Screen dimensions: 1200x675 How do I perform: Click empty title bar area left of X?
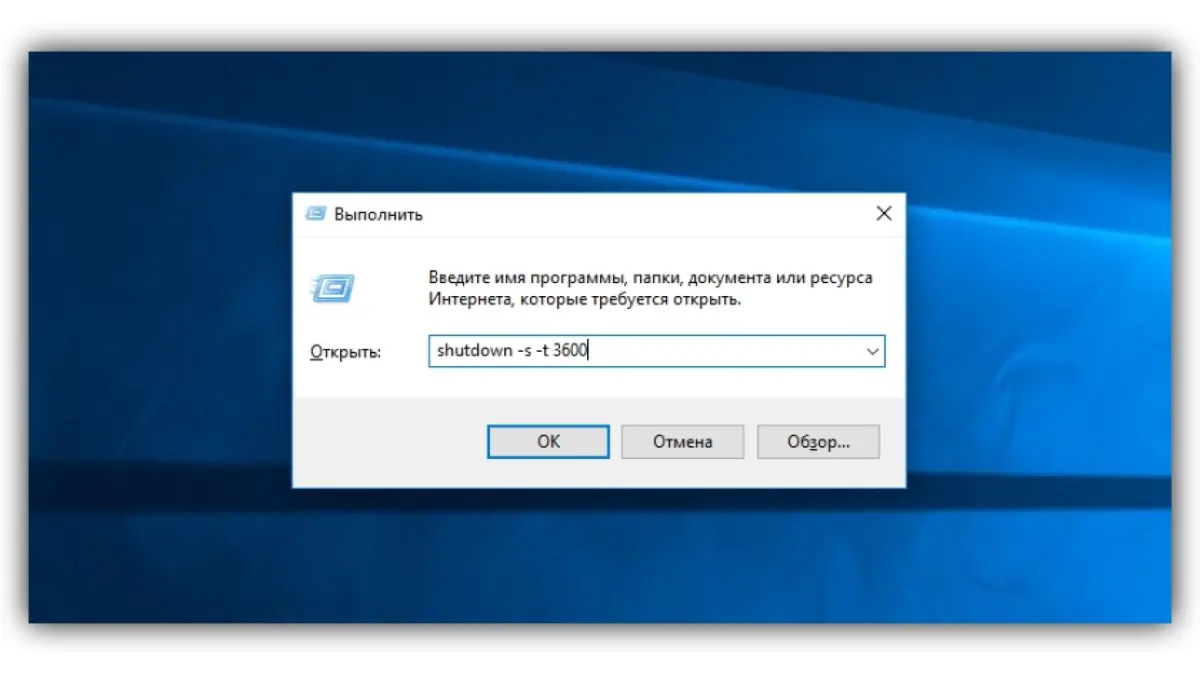click(650, 214)
